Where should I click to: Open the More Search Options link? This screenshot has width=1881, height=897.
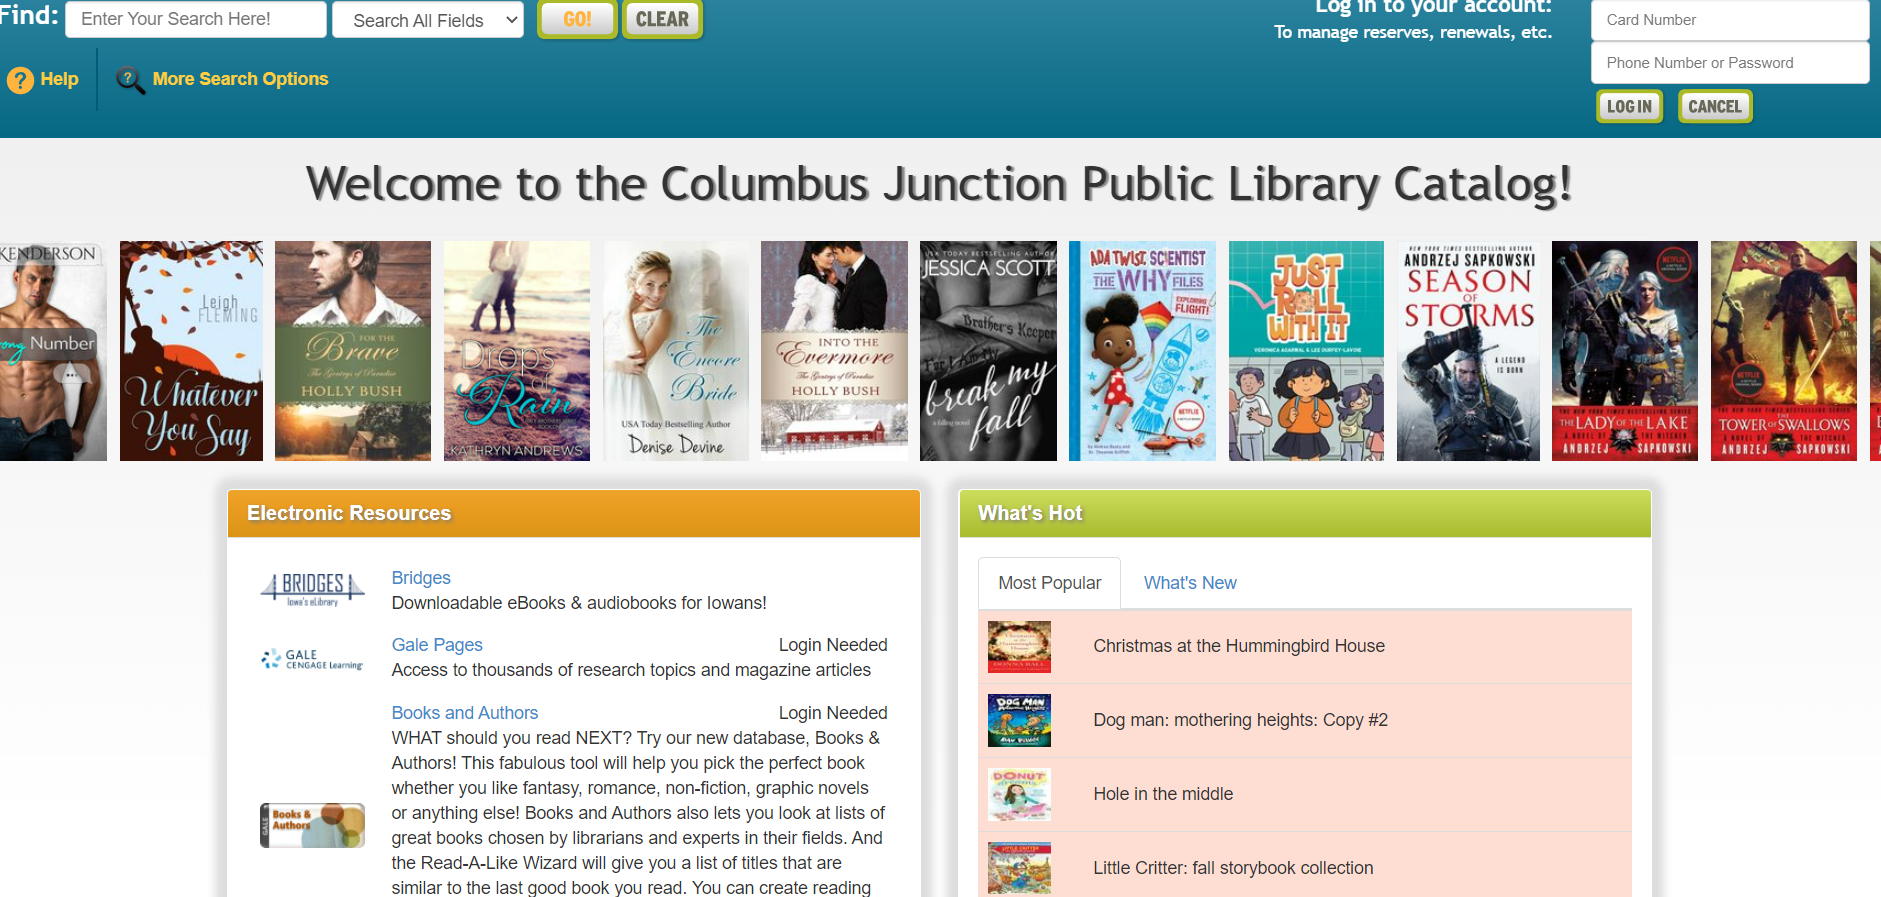pos(240,79)
